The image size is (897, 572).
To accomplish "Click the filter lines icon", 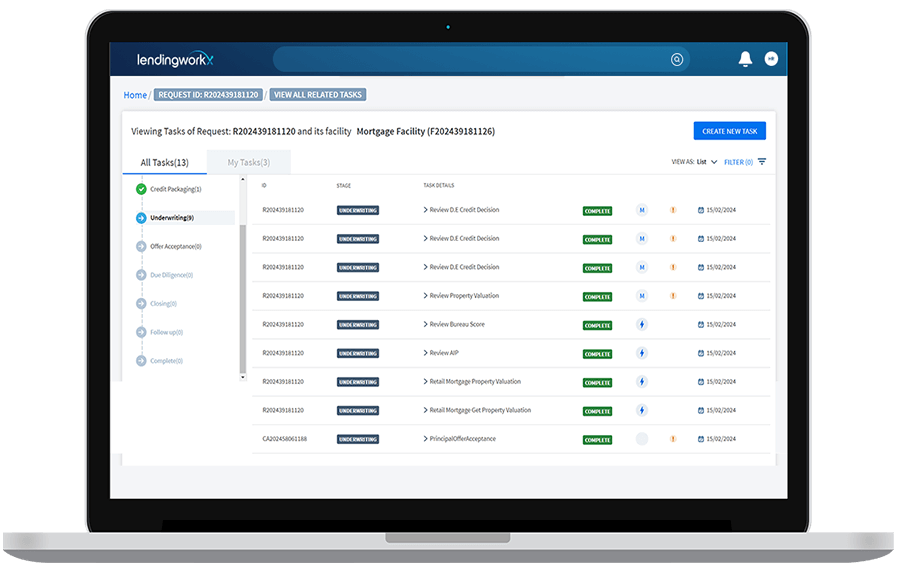I will click(x=762, y=162).
